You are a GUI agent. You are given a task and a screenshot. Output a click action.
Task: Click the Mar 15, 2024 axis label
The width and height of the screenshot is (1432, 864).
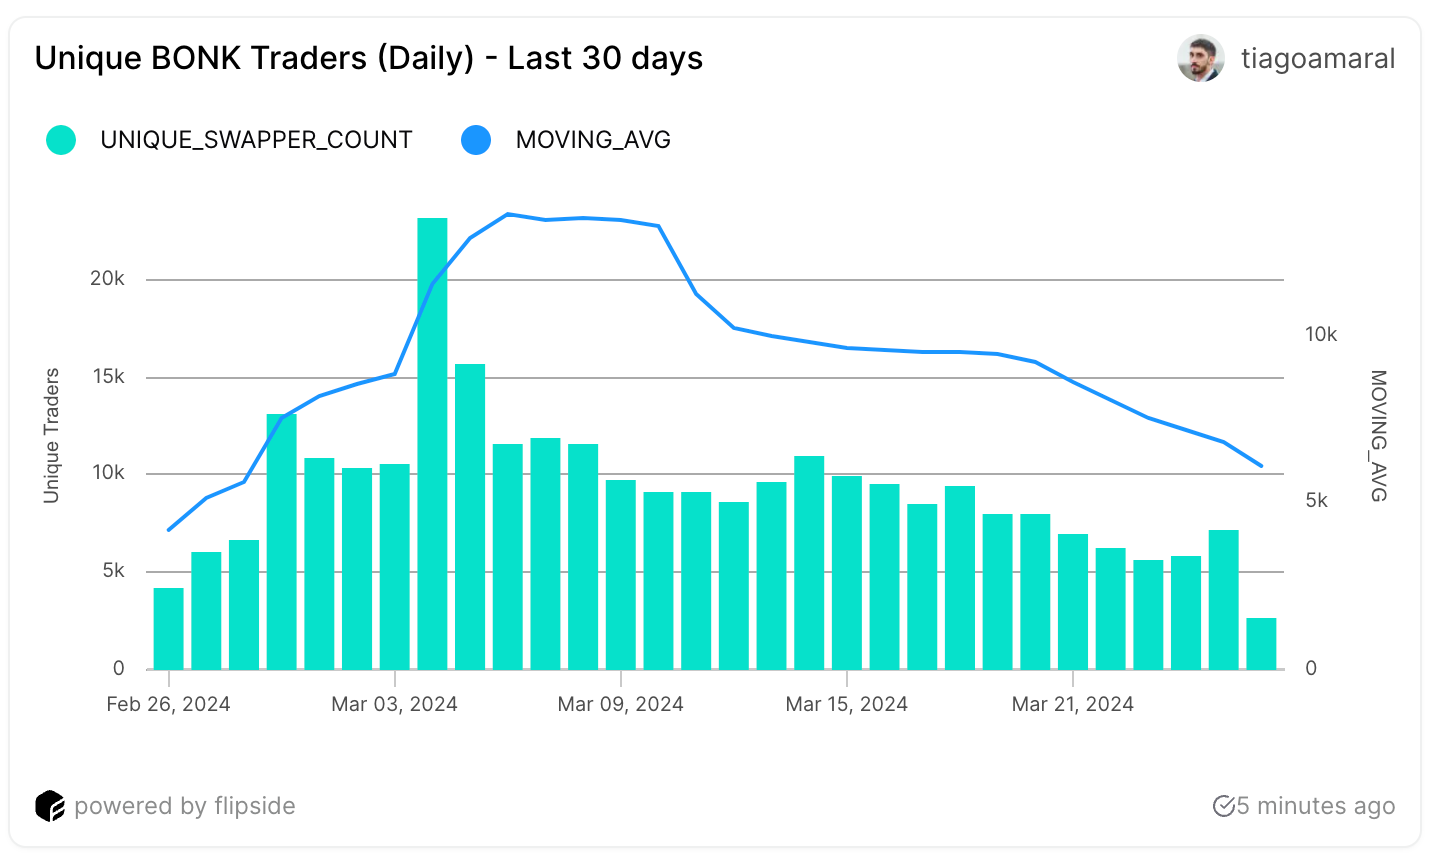846,704
